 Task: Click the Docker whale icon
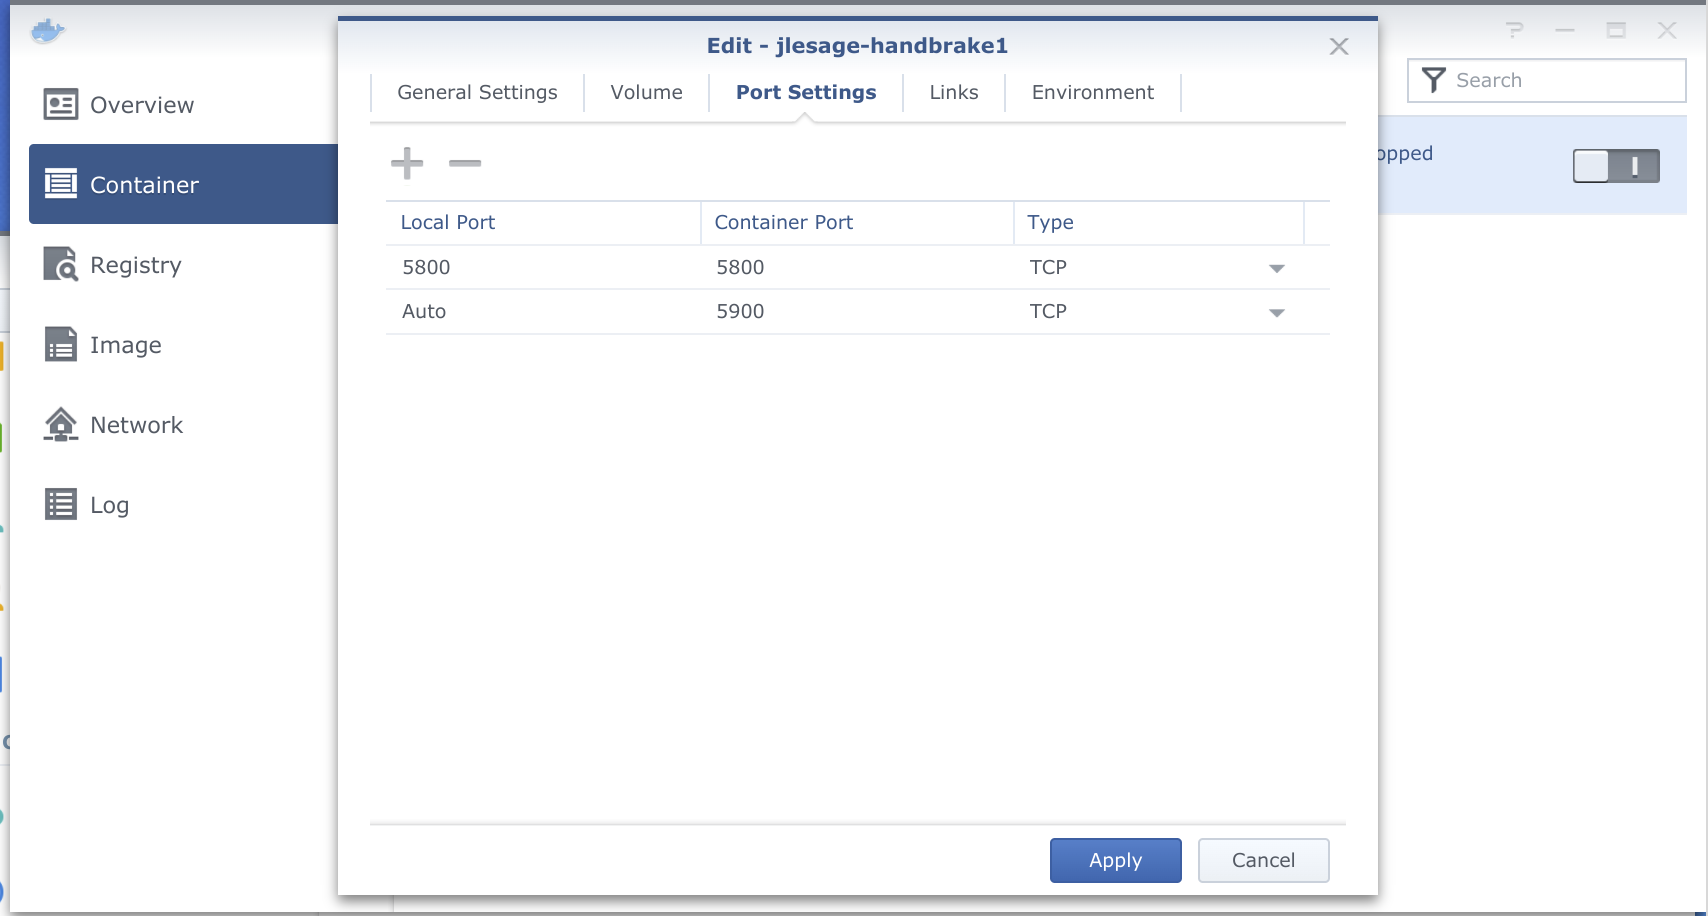coord(48,31)
